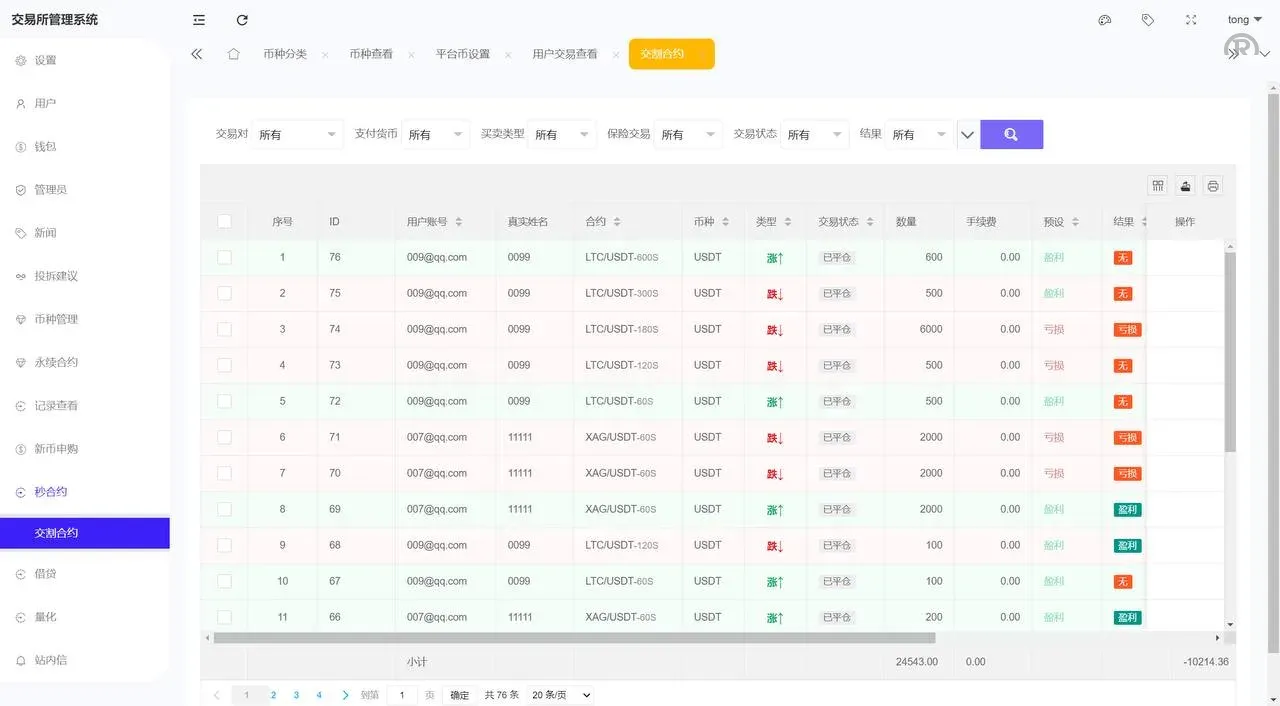Collapse the sidebar with the hamburger icon

[x=198, y=19]
